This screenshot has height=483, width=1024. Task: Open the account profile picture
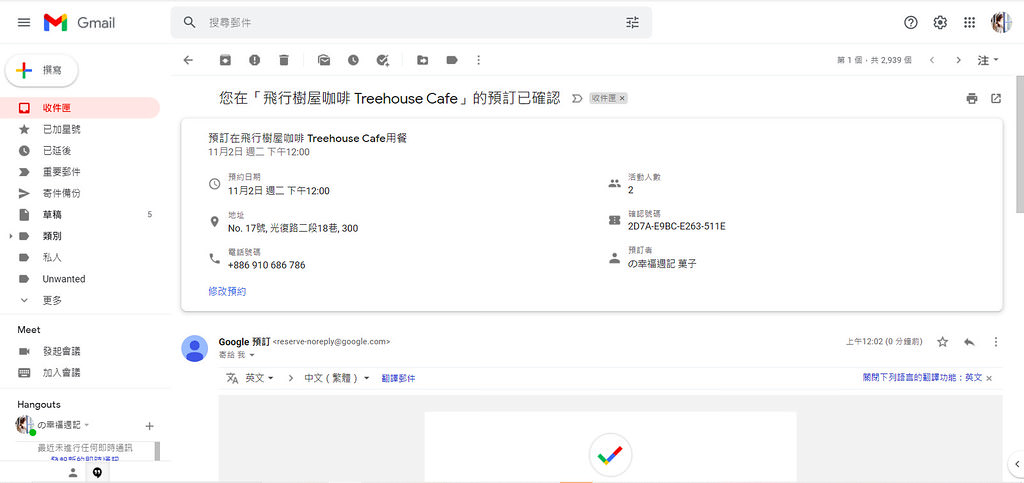1001,23
